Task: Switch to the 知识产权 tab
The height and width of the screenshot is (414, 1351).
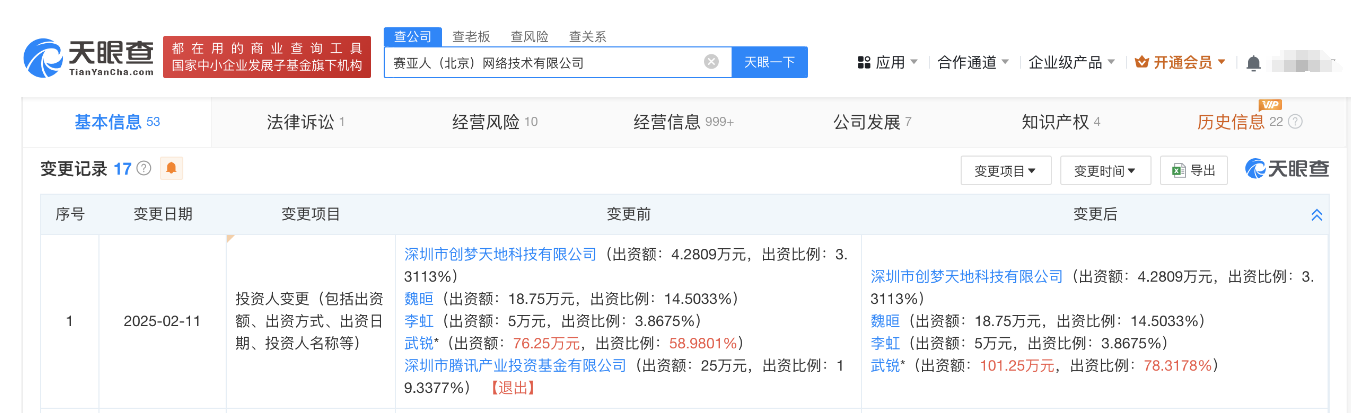Action: pos(1060,122)
